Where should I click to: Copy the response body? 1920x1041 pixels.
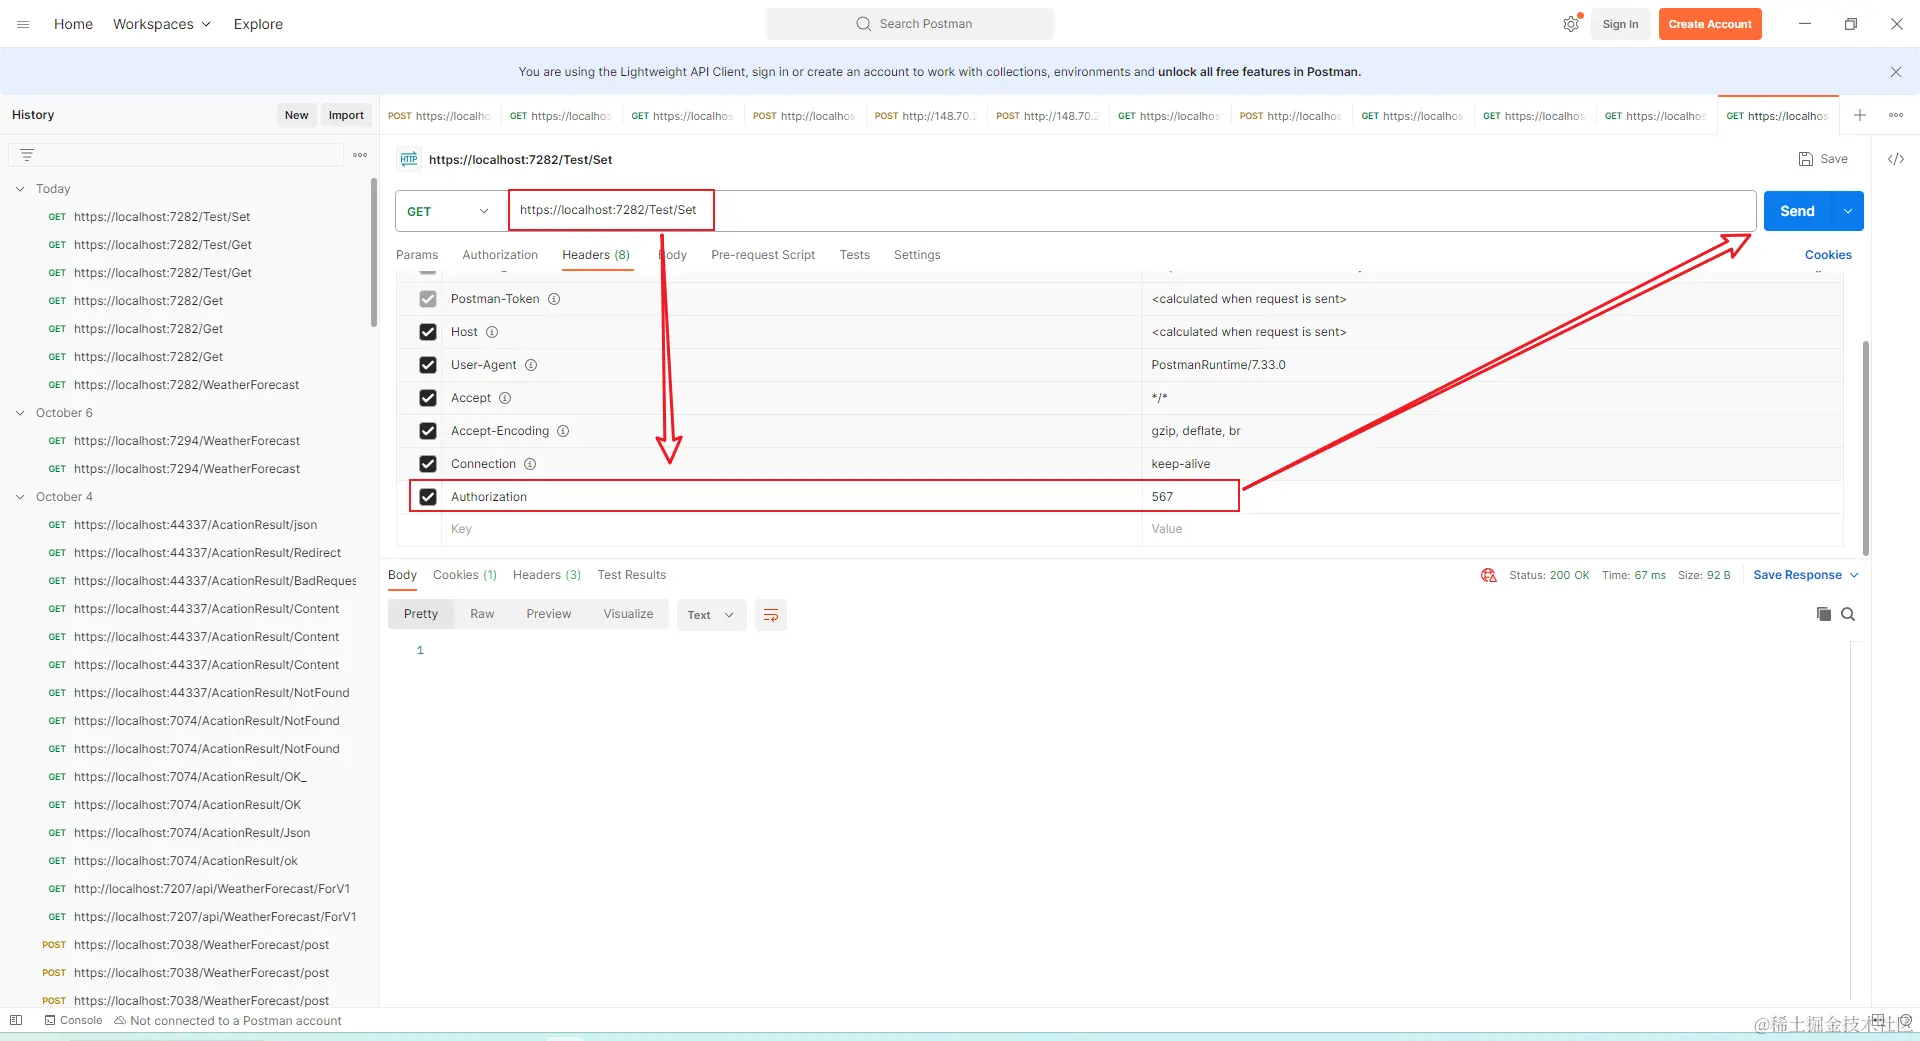pos(1824,614)
